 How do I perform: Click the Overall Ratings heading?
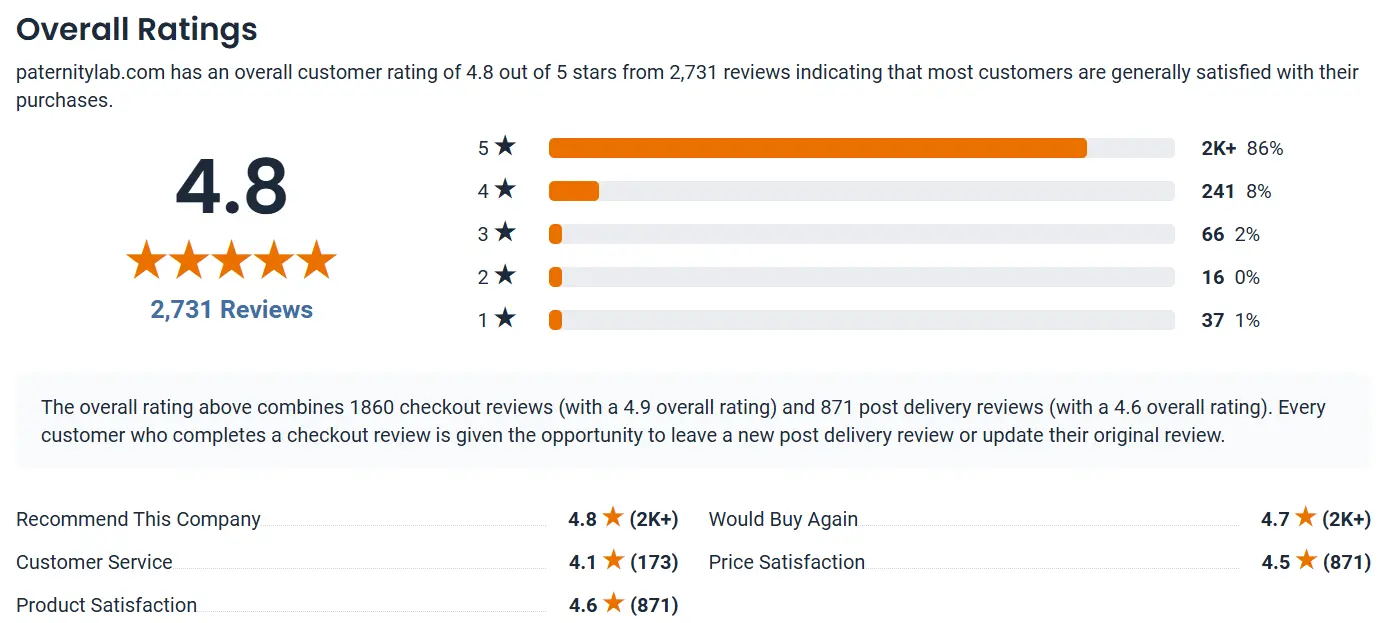click(x=137, y=29)
